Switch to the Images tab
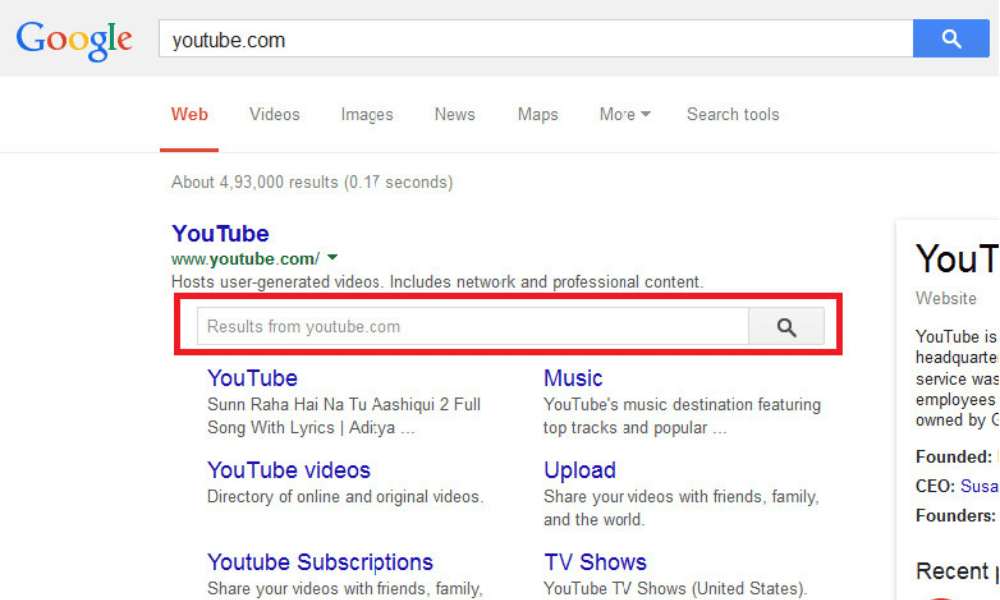This screenshot has height=600, width=1000. point(367,115)
